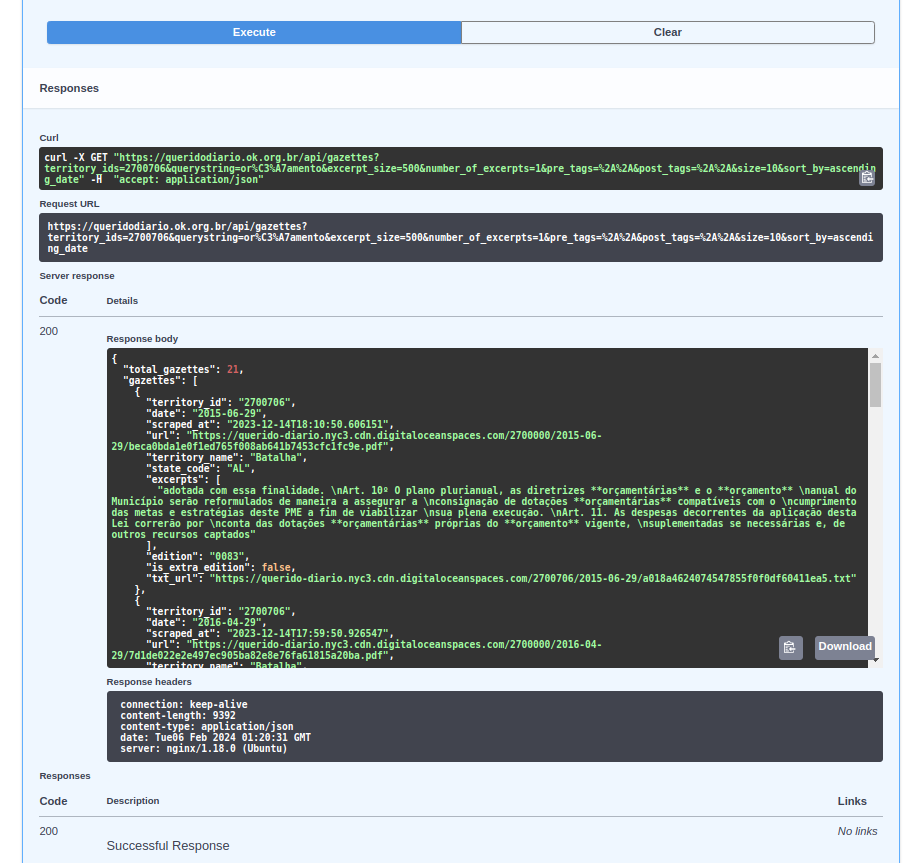Click the 2015-06-29 PDF url in response
The height and width of the screenshot is (863, 922).
(356, 441)
